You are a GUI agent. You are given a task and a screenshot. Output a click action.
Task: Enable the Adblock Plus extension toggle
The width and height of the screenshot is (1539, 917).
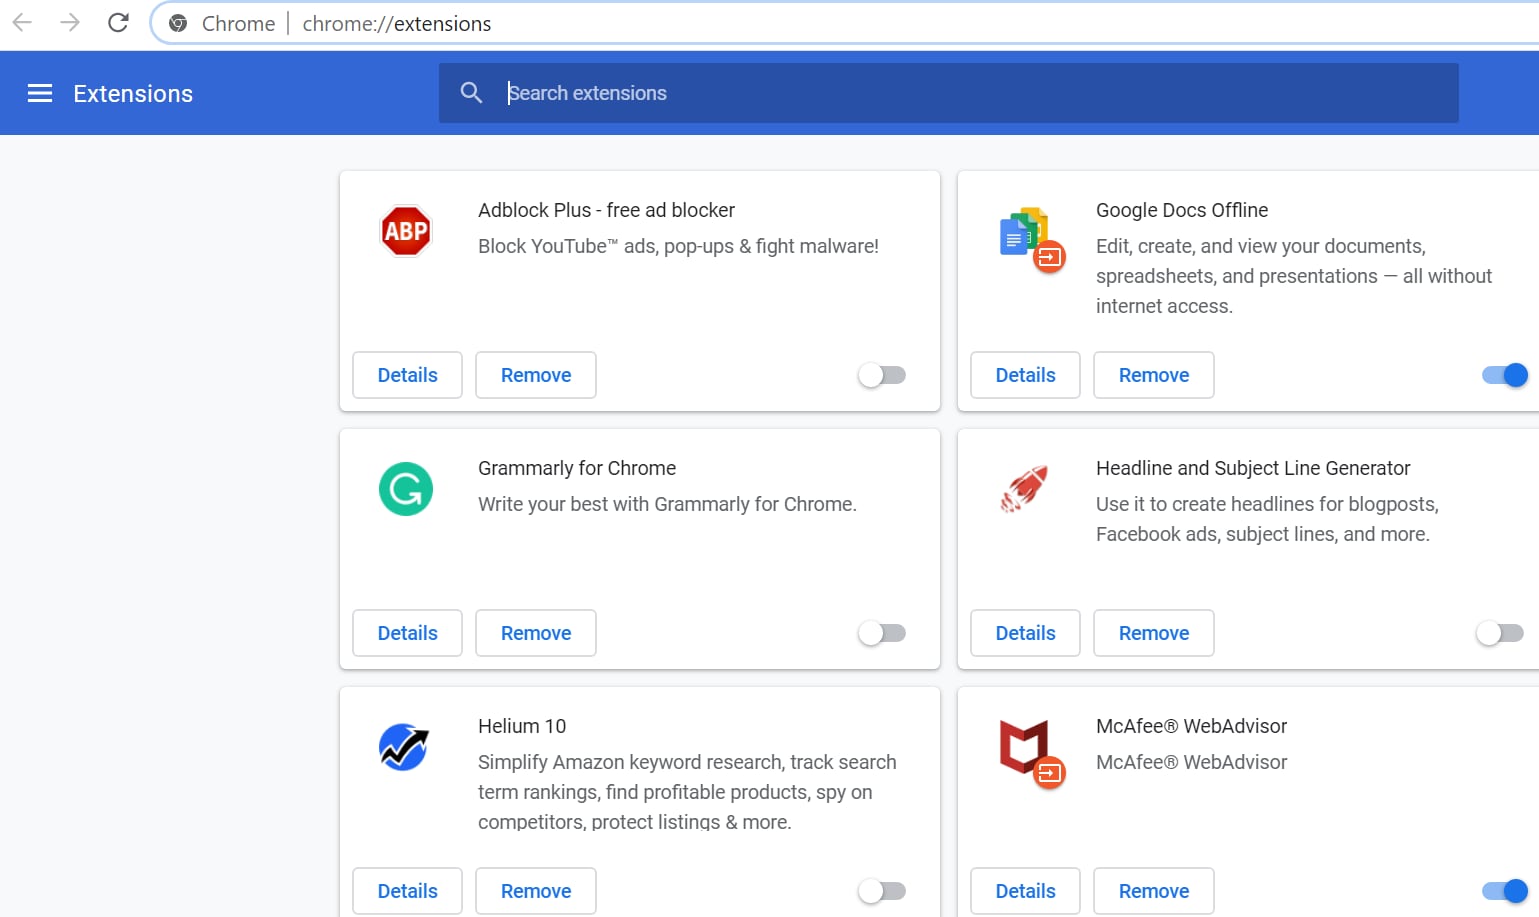click(x=882, y=375)
